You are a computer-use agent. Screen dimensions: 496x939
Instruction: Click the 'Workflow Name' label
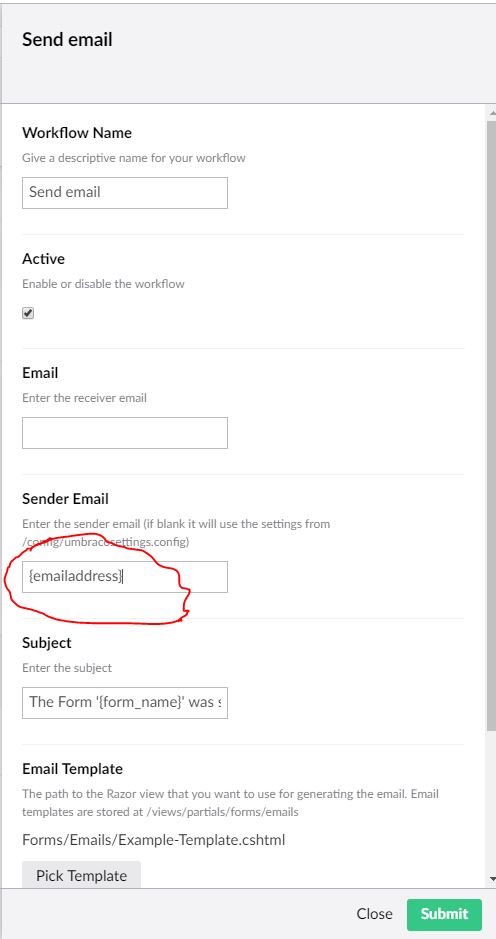click(77, 133)
